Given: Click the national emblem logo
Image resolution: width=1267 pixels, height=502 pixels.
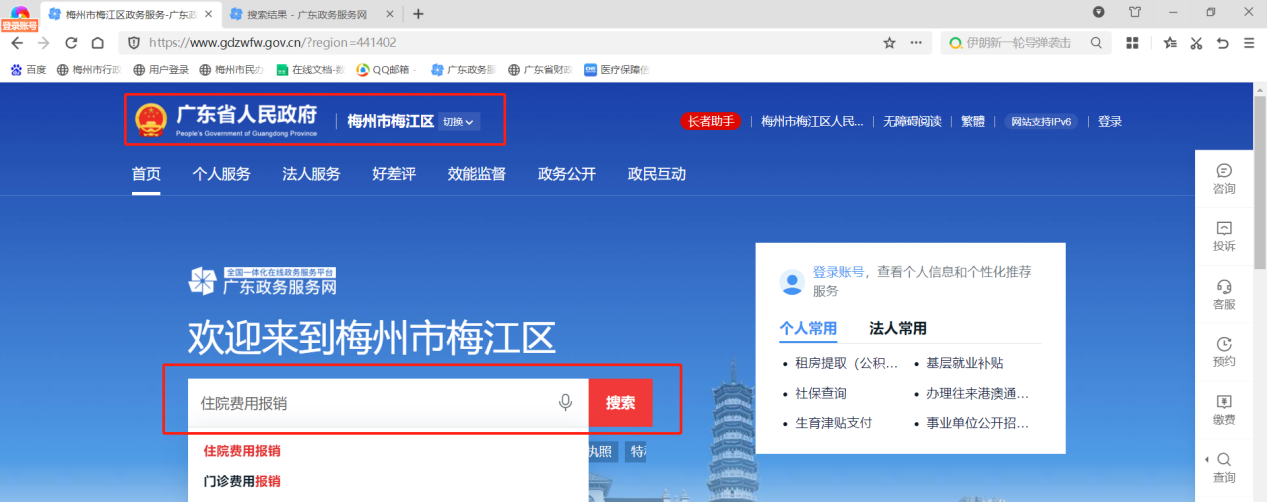Looking at the screenshot, I should [150, 121].
